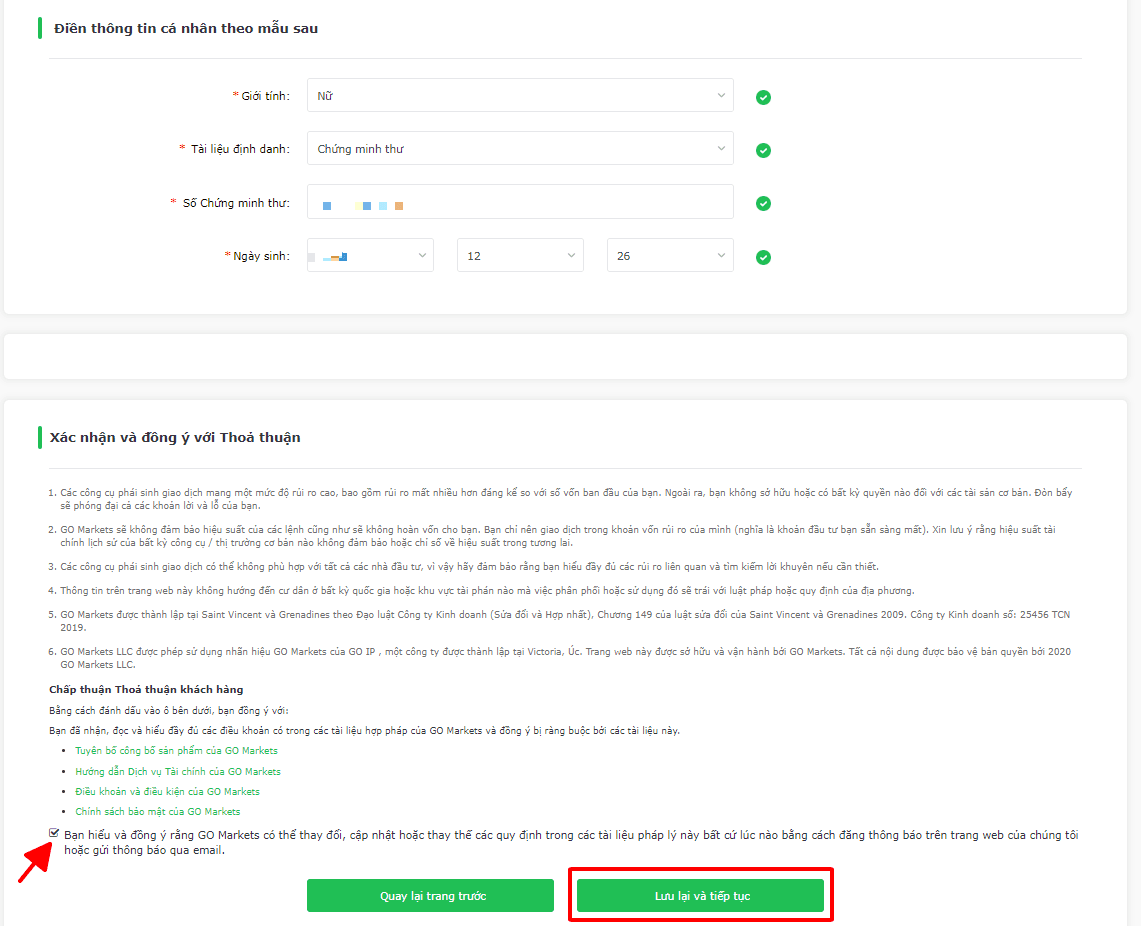Open Tuyên bố công bố sản phẩm link
1141x926 pixels.
coord(176,751)
